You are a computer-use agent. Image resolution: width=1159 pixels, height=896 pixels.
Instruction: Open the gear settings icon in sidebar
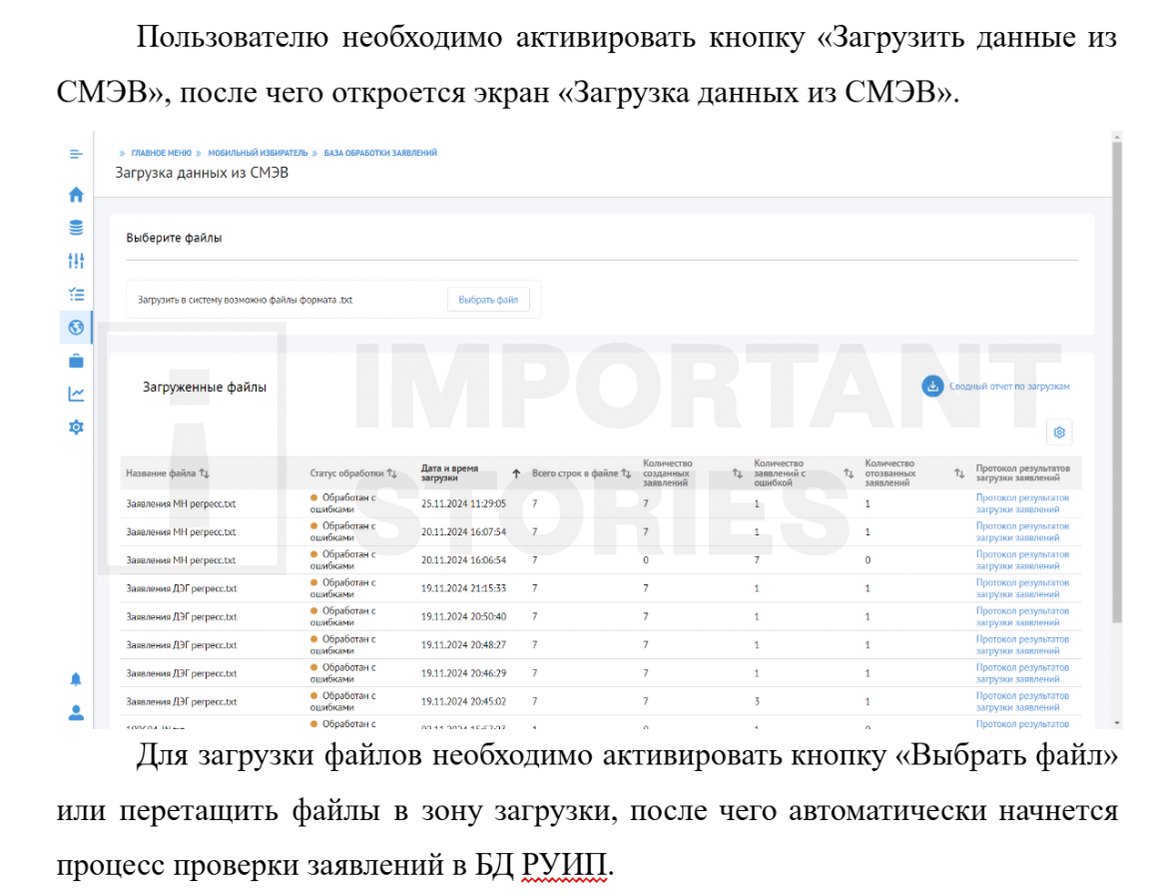pos(75,427)
